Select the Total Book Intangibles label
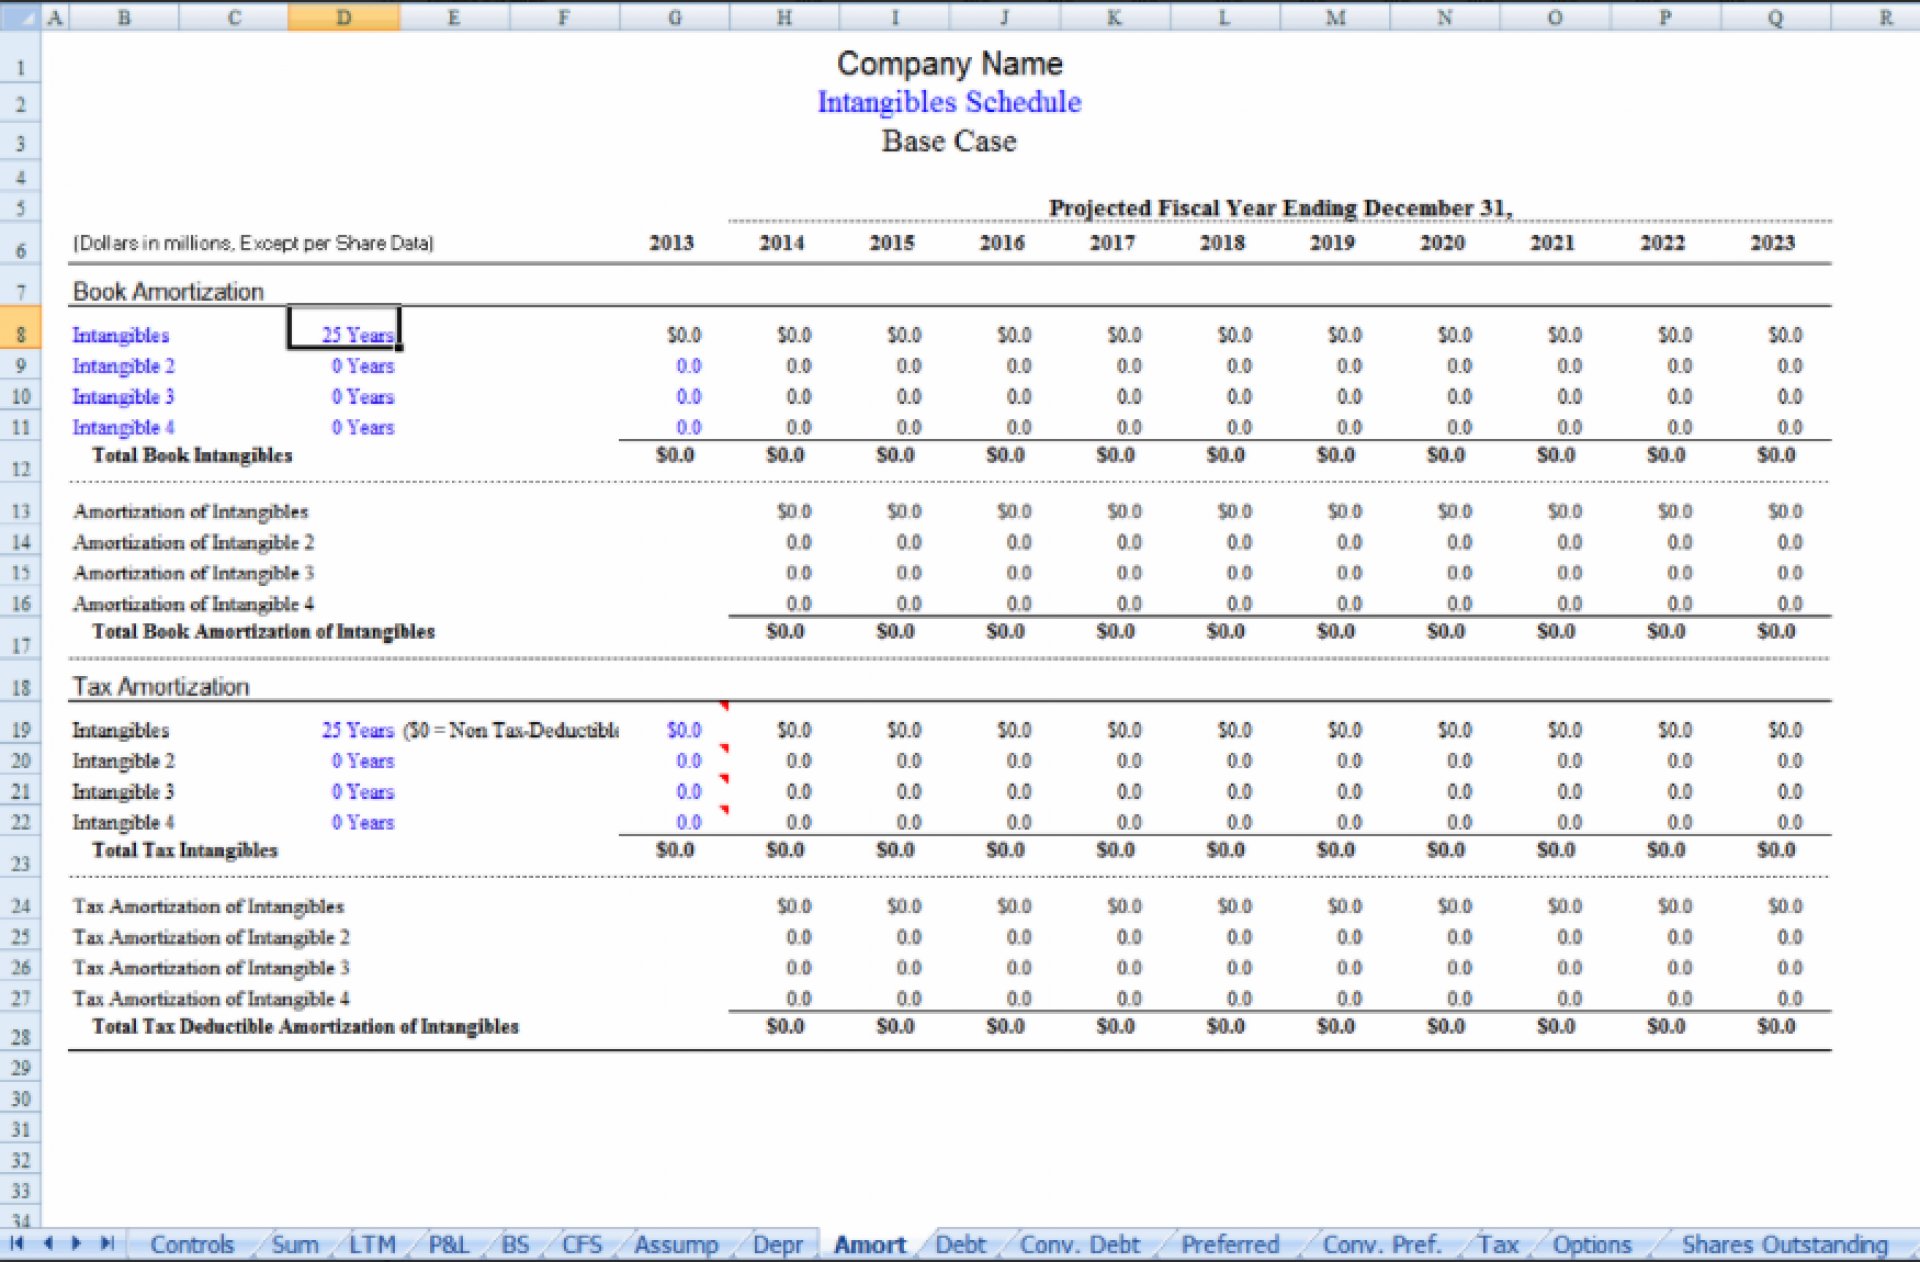This screenshot has width=1920, height=1262. [192, 455]
